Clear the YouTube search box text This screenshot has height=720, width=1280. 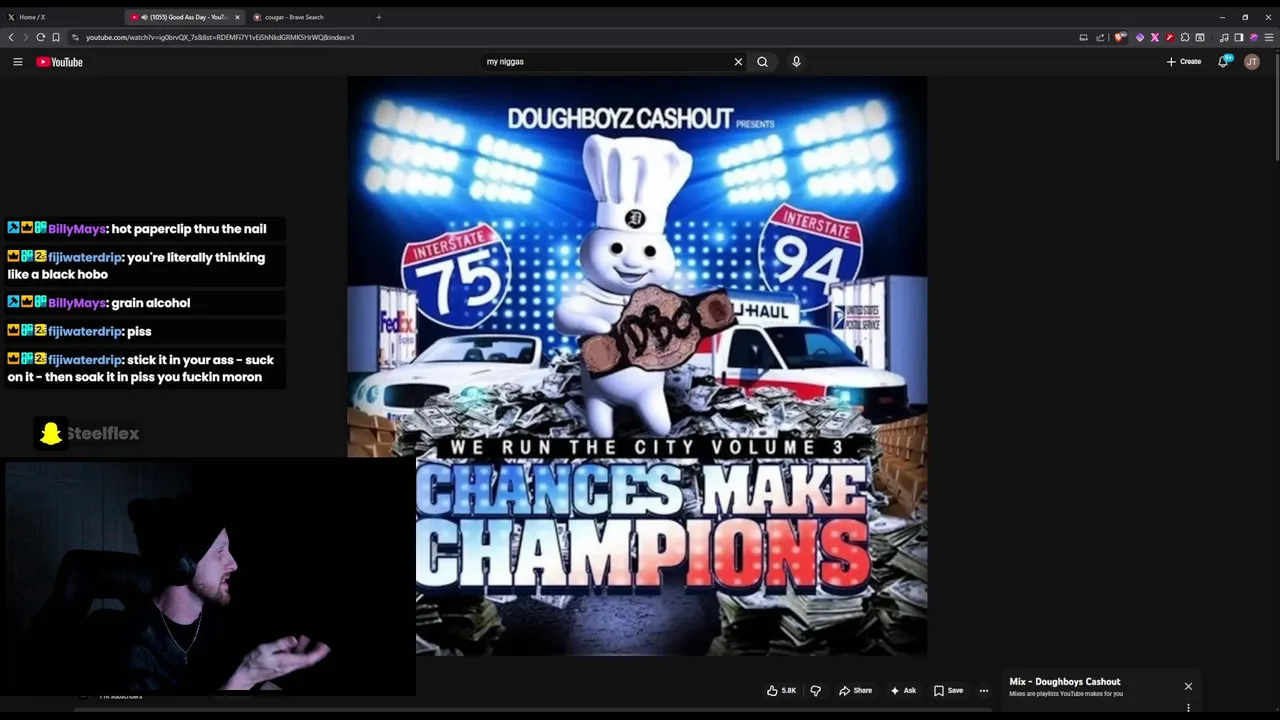738,62
